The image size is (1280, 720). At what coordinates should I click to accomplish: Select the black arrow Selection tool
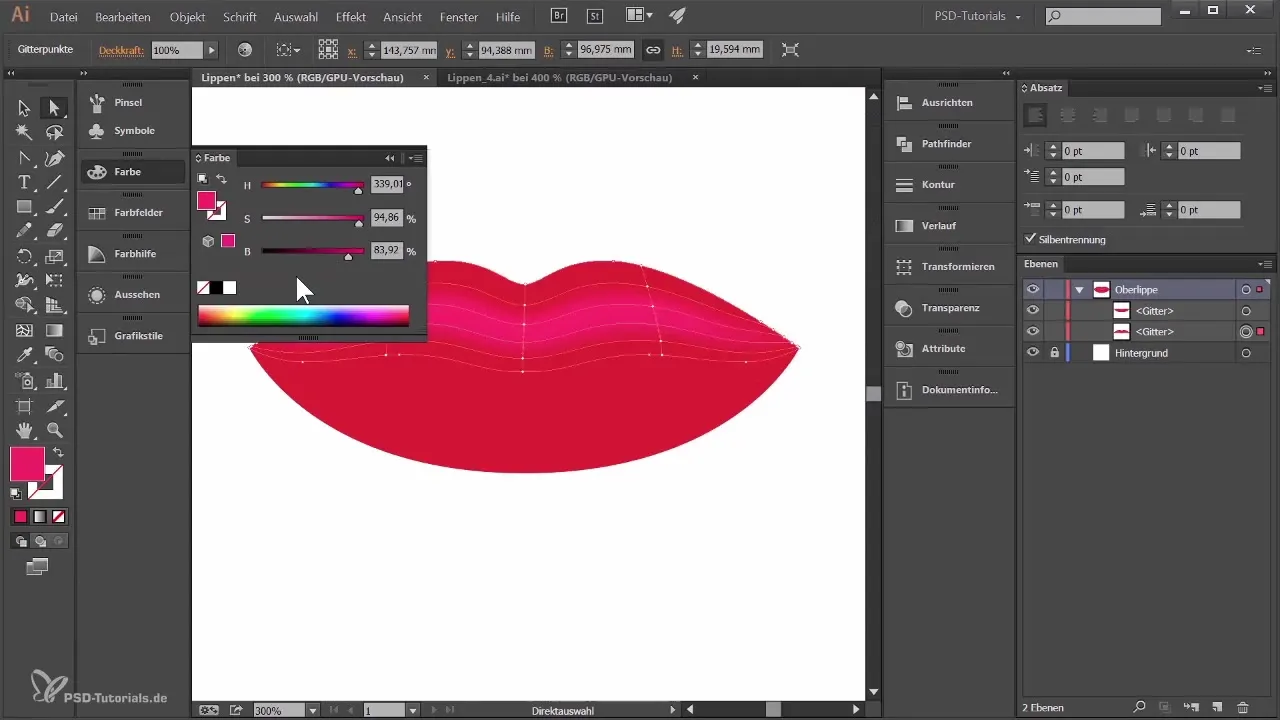[x=24, y=108]
